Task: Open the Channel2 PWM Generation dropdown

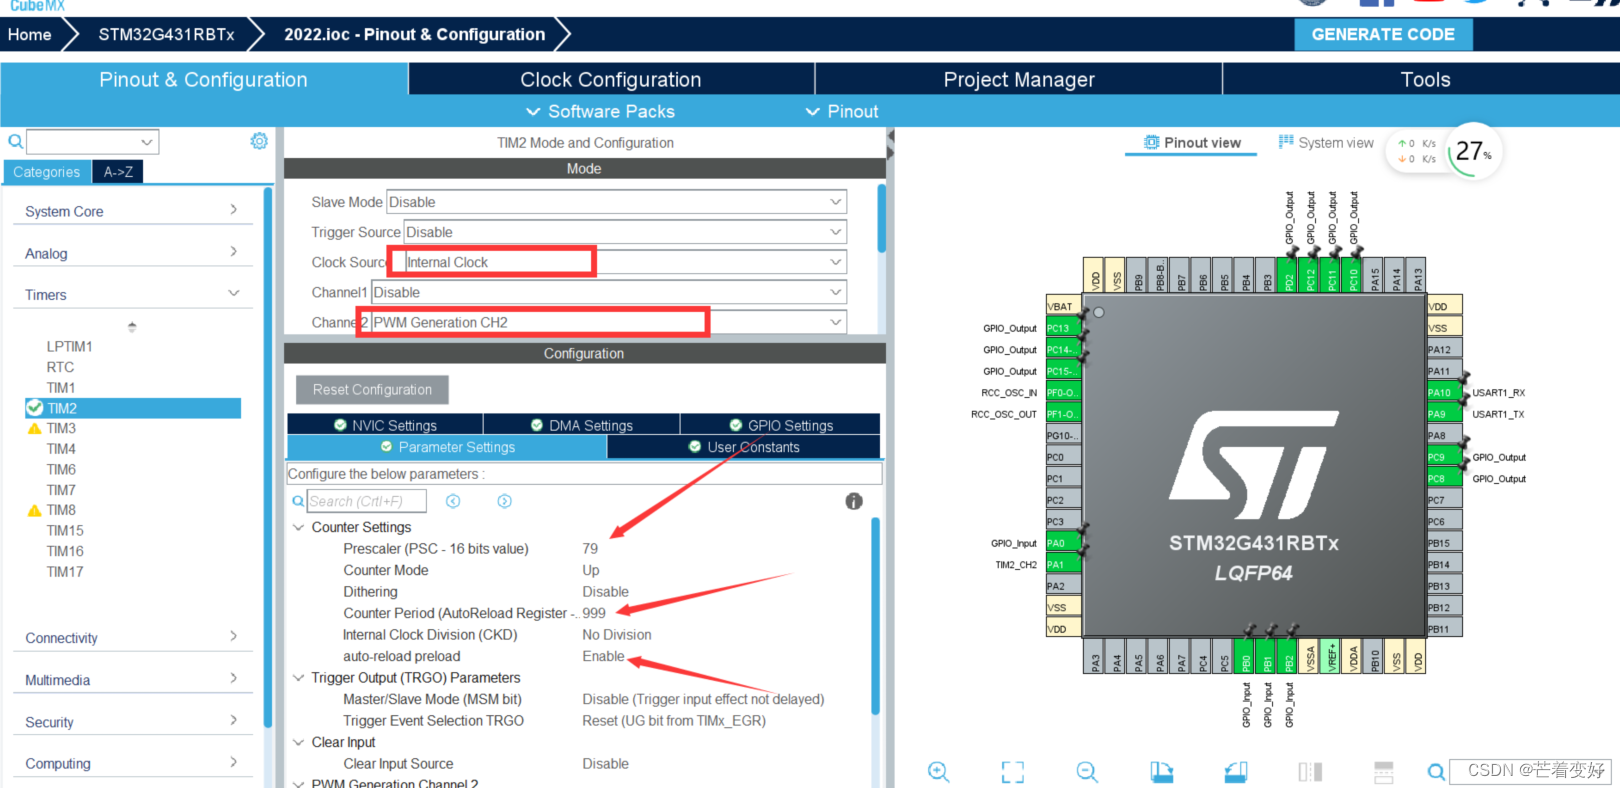Action: [x=609, y=322]
